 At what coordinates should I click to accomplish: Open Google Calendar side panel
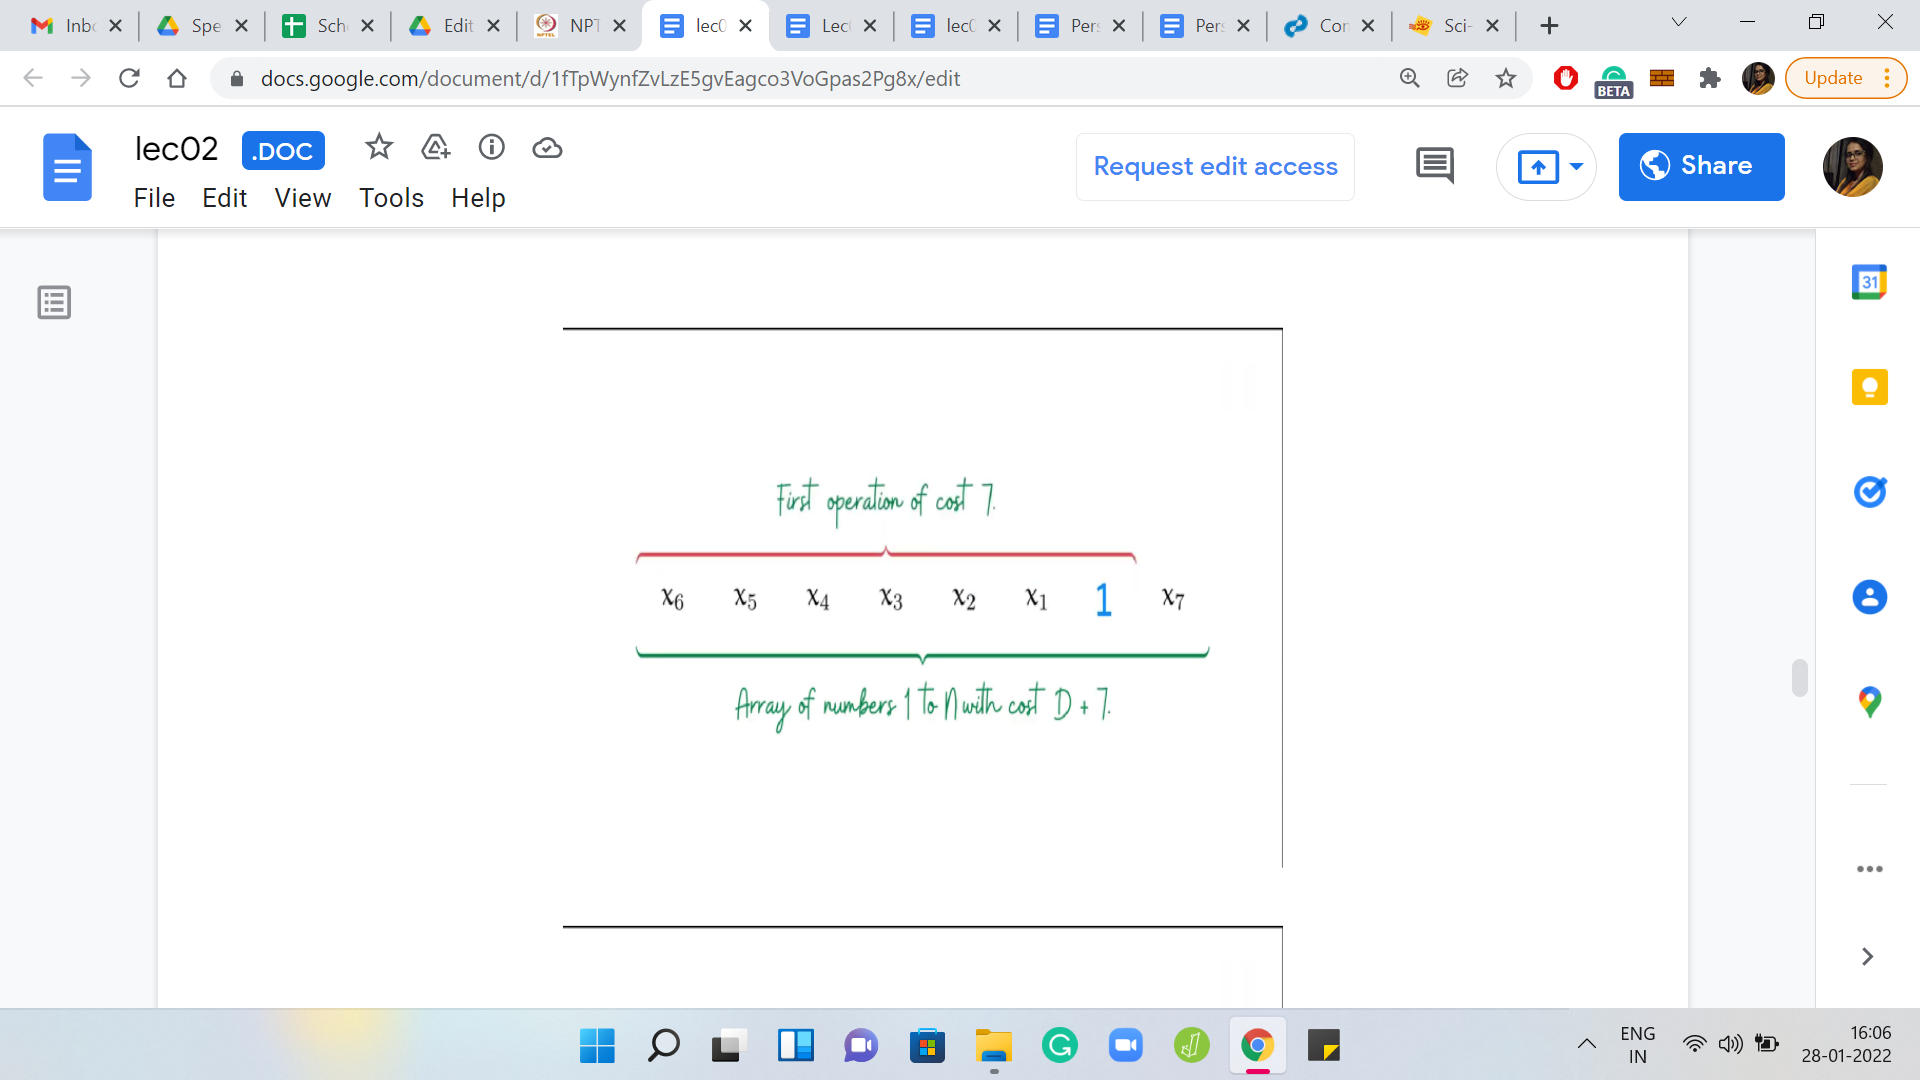click(x=1868, y=282)
